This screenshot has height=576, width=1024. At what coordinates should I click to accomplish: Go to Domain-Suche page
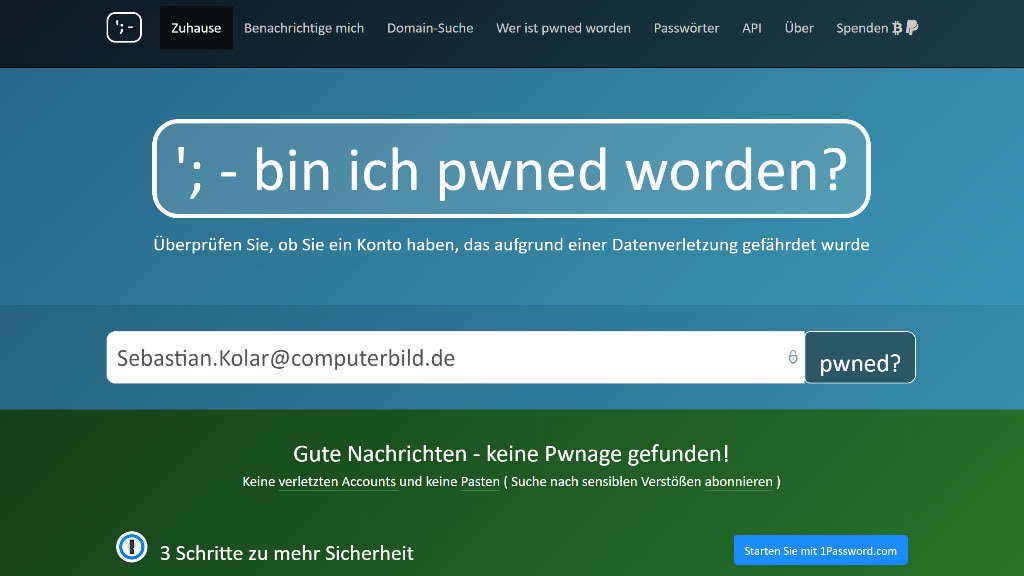point(430,28)
